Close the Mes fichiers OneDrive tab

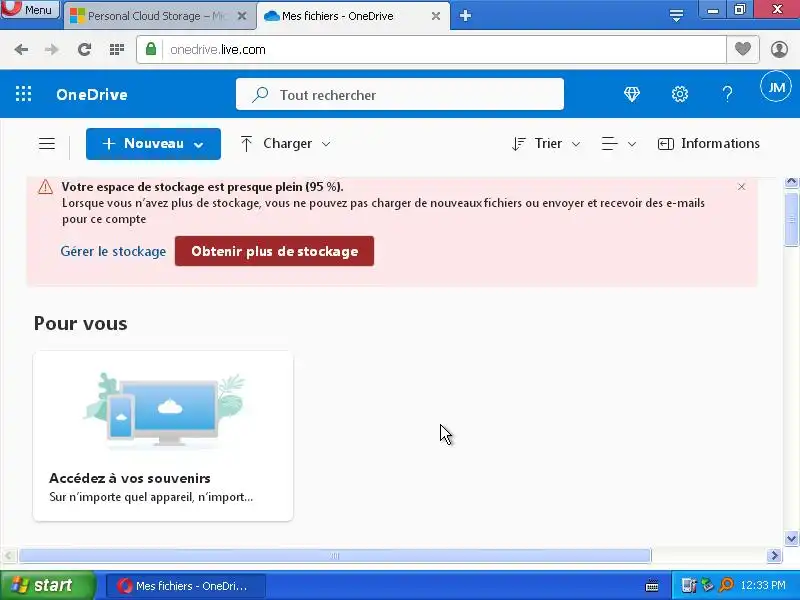pos(436,16)
